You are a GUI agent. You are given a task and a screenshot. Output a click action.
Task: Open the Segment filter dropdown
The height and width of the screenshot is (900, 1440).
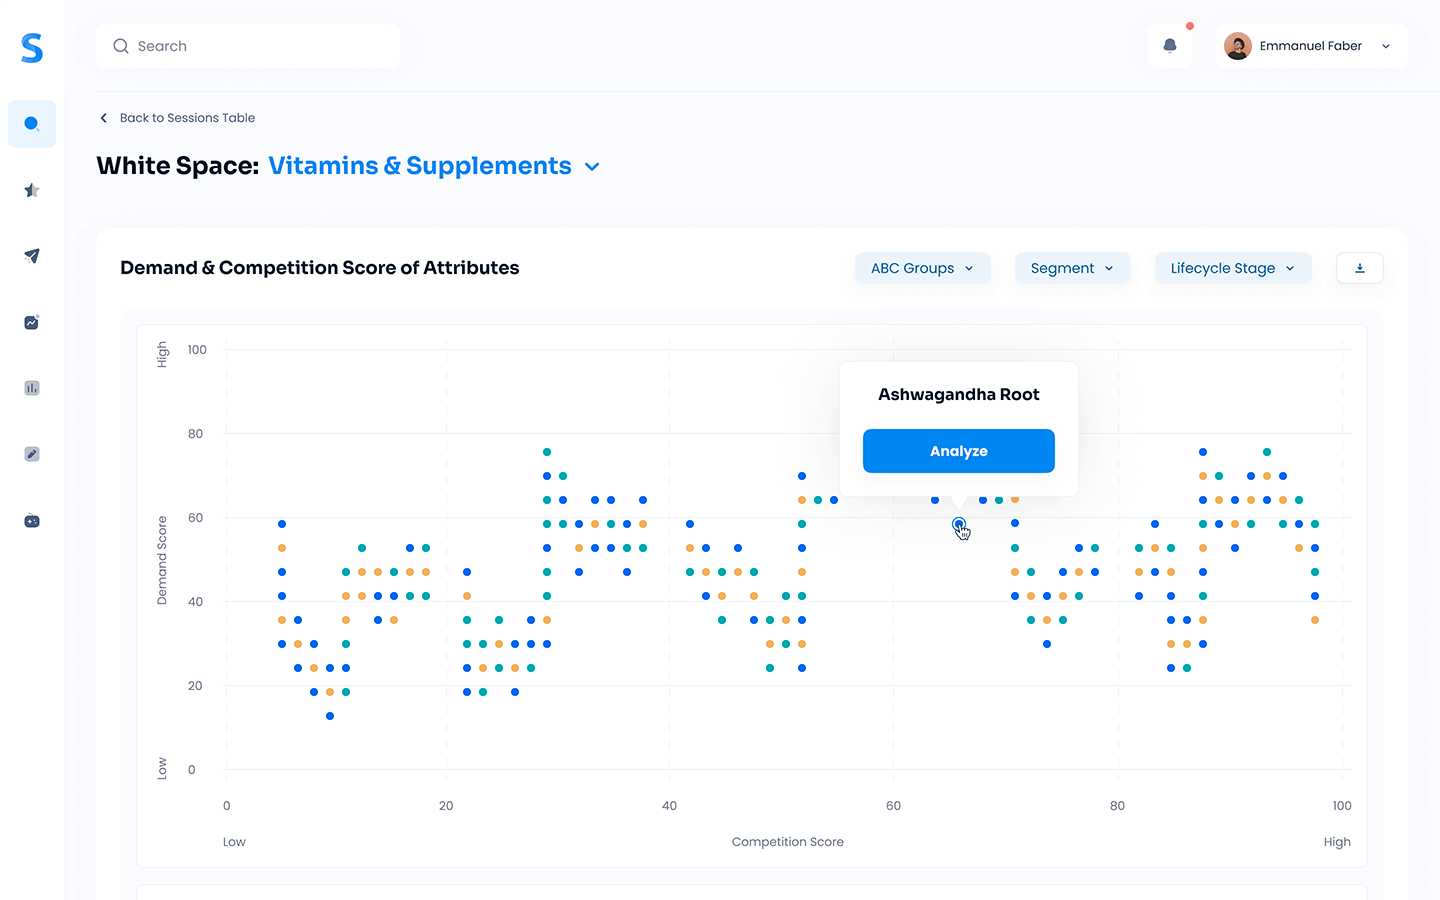[x=1072, y=268]
